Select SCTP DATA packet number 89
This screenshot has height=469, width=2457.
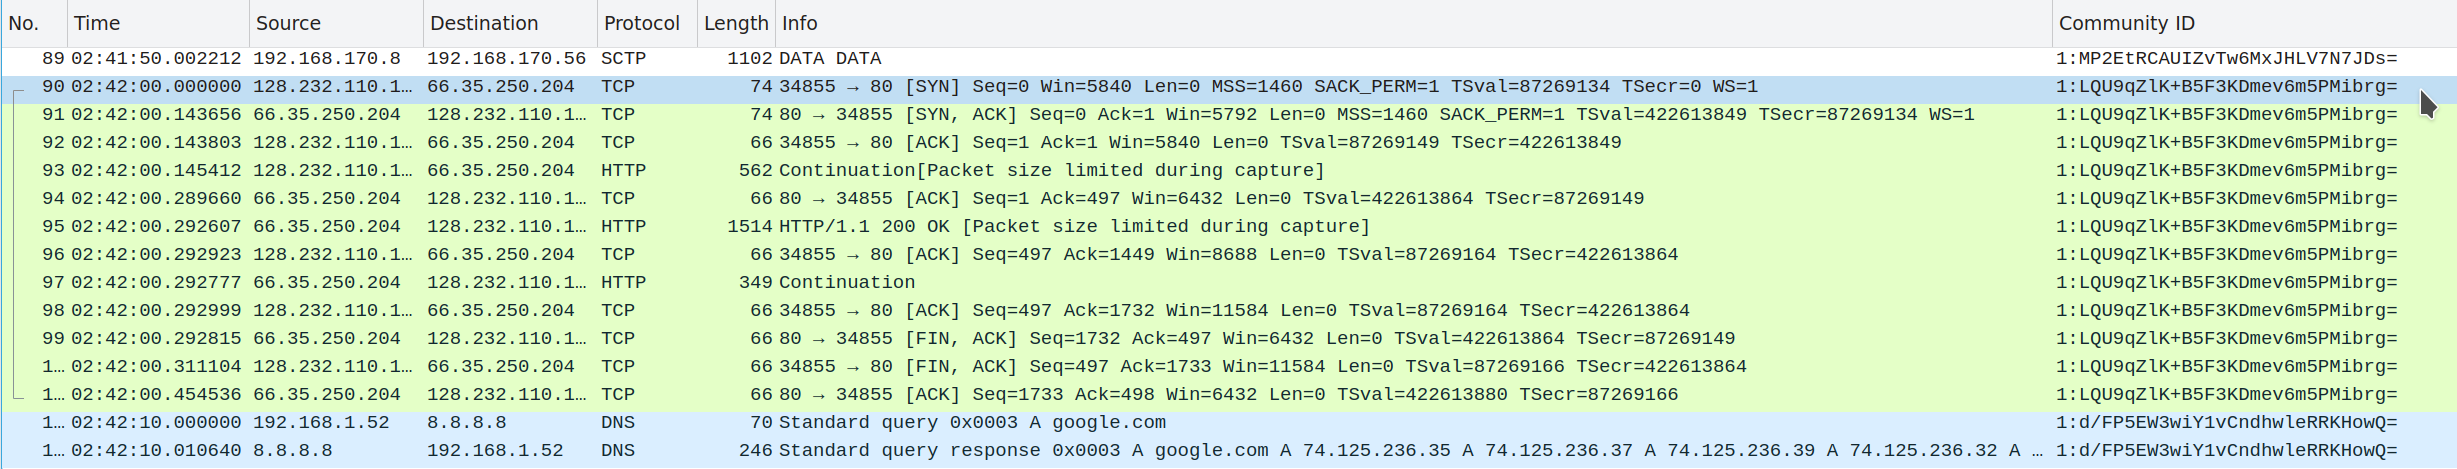(1228, 59)
